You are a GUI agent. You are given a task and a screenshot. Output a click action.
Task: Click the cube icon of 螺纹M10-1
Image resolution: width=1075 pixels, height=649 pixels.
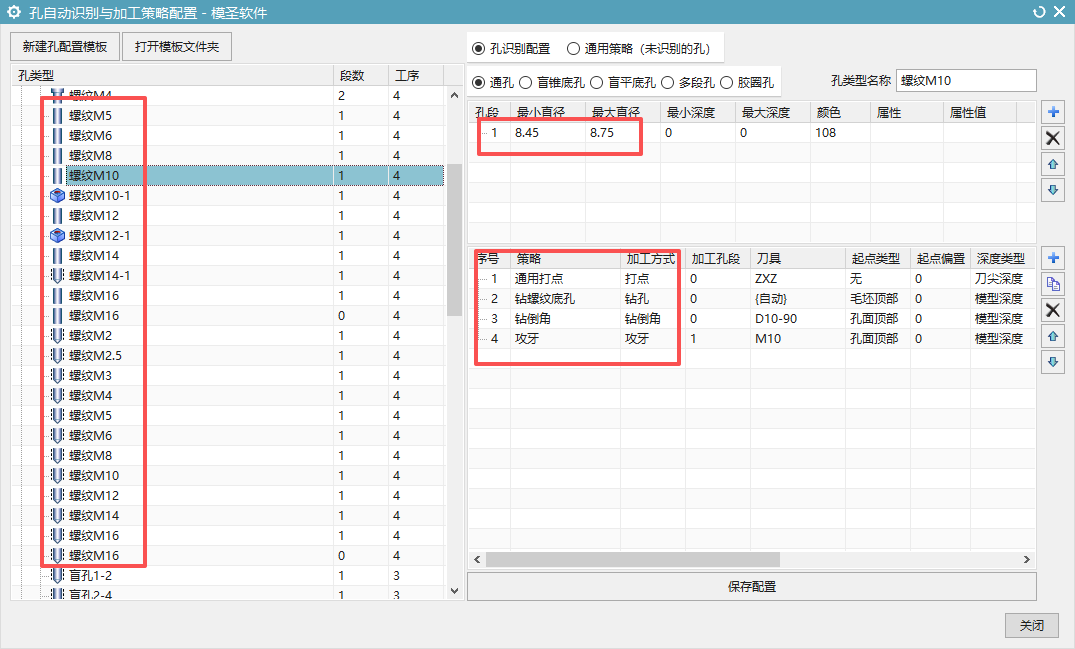point(58,195)
